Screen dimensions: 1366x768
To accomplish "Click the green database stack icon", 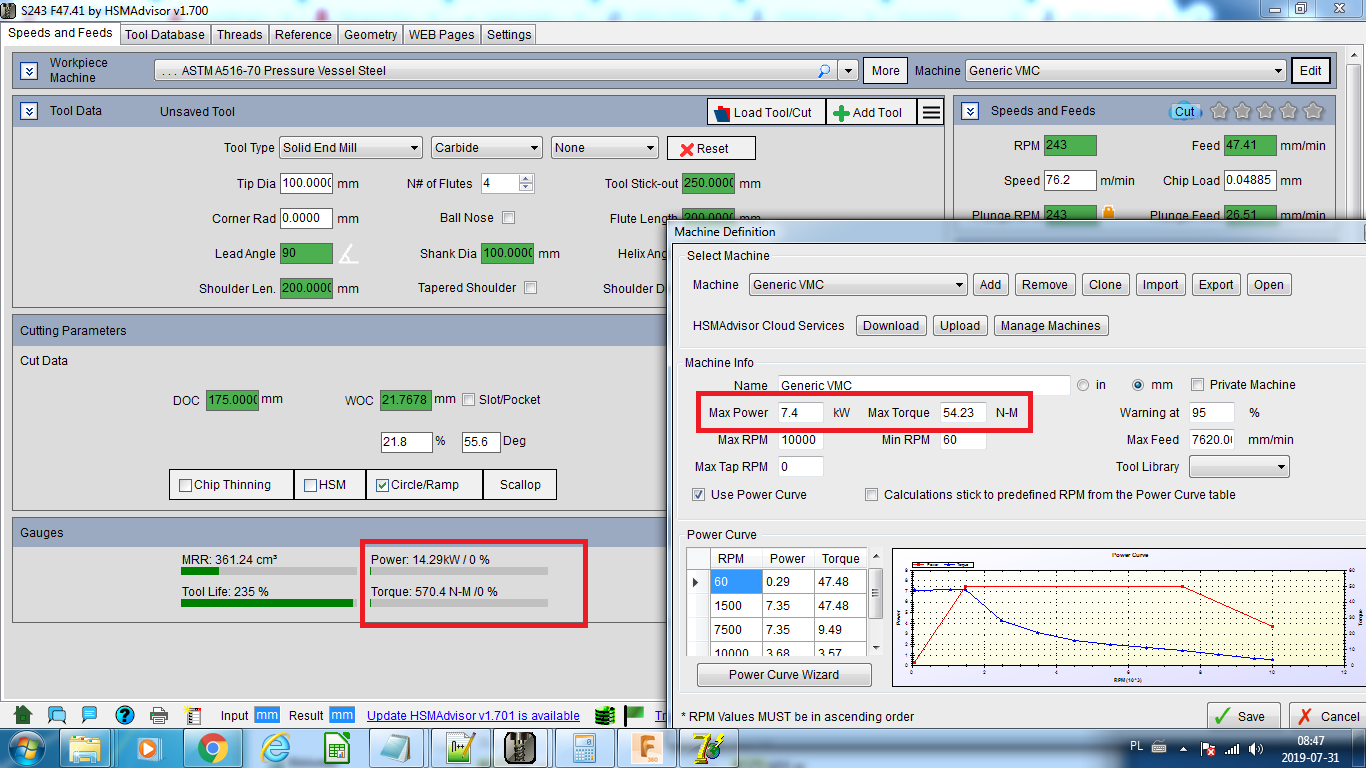I will coord(604,715).
